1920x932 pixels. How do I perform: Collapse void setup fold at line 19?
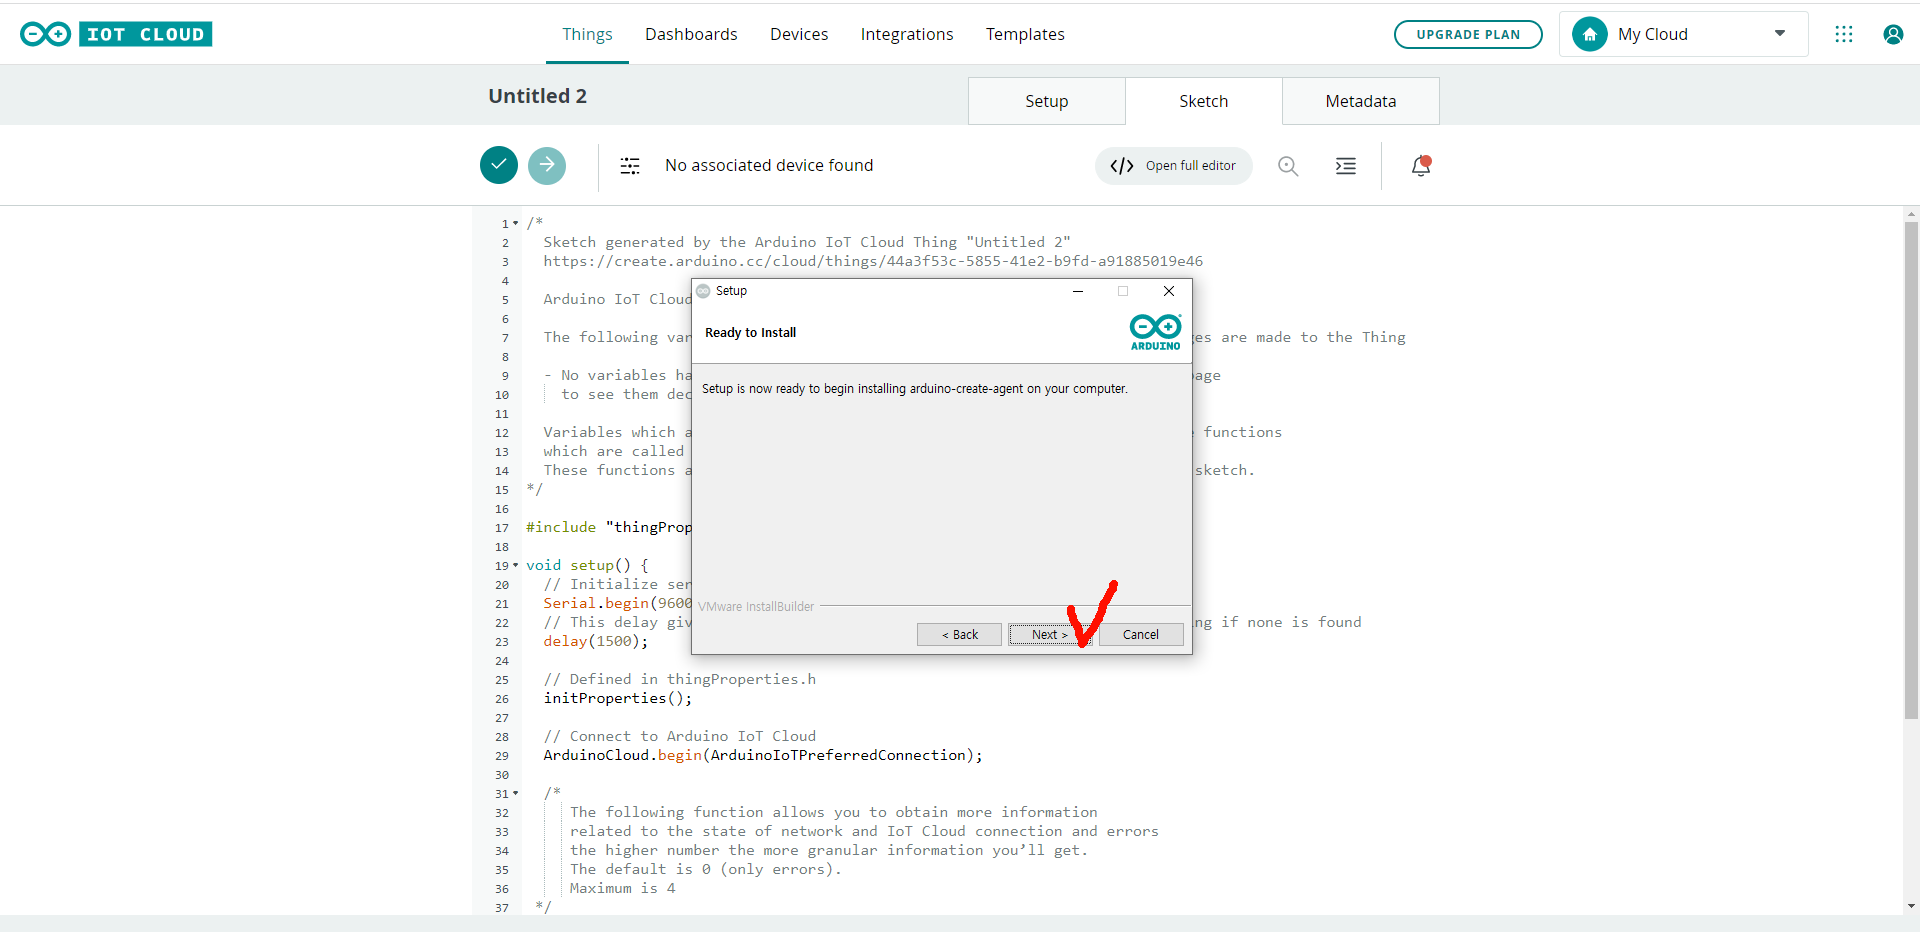click(x=516, y=565)
